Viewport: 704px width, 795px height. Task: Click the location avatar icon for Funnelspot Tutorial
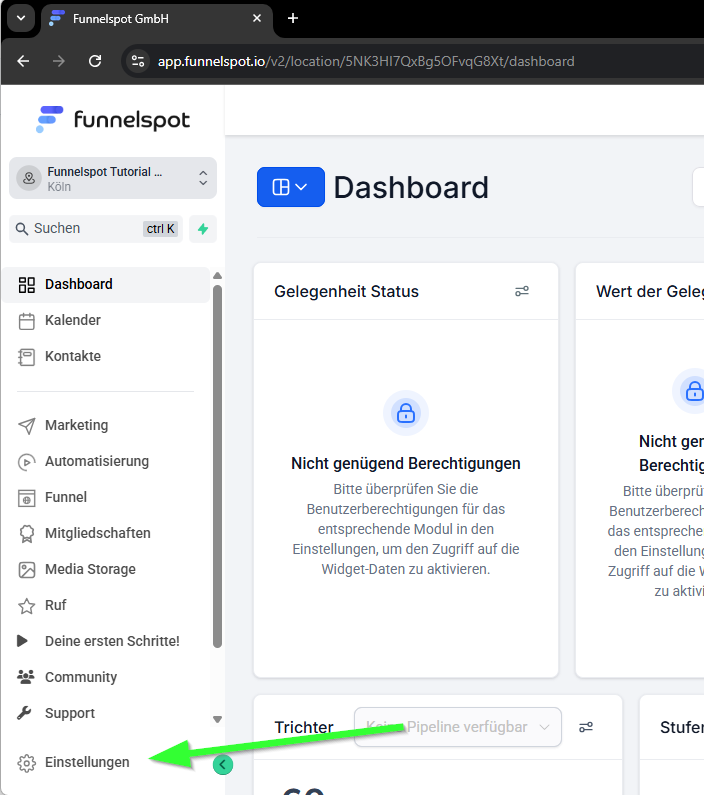(29, 178)
